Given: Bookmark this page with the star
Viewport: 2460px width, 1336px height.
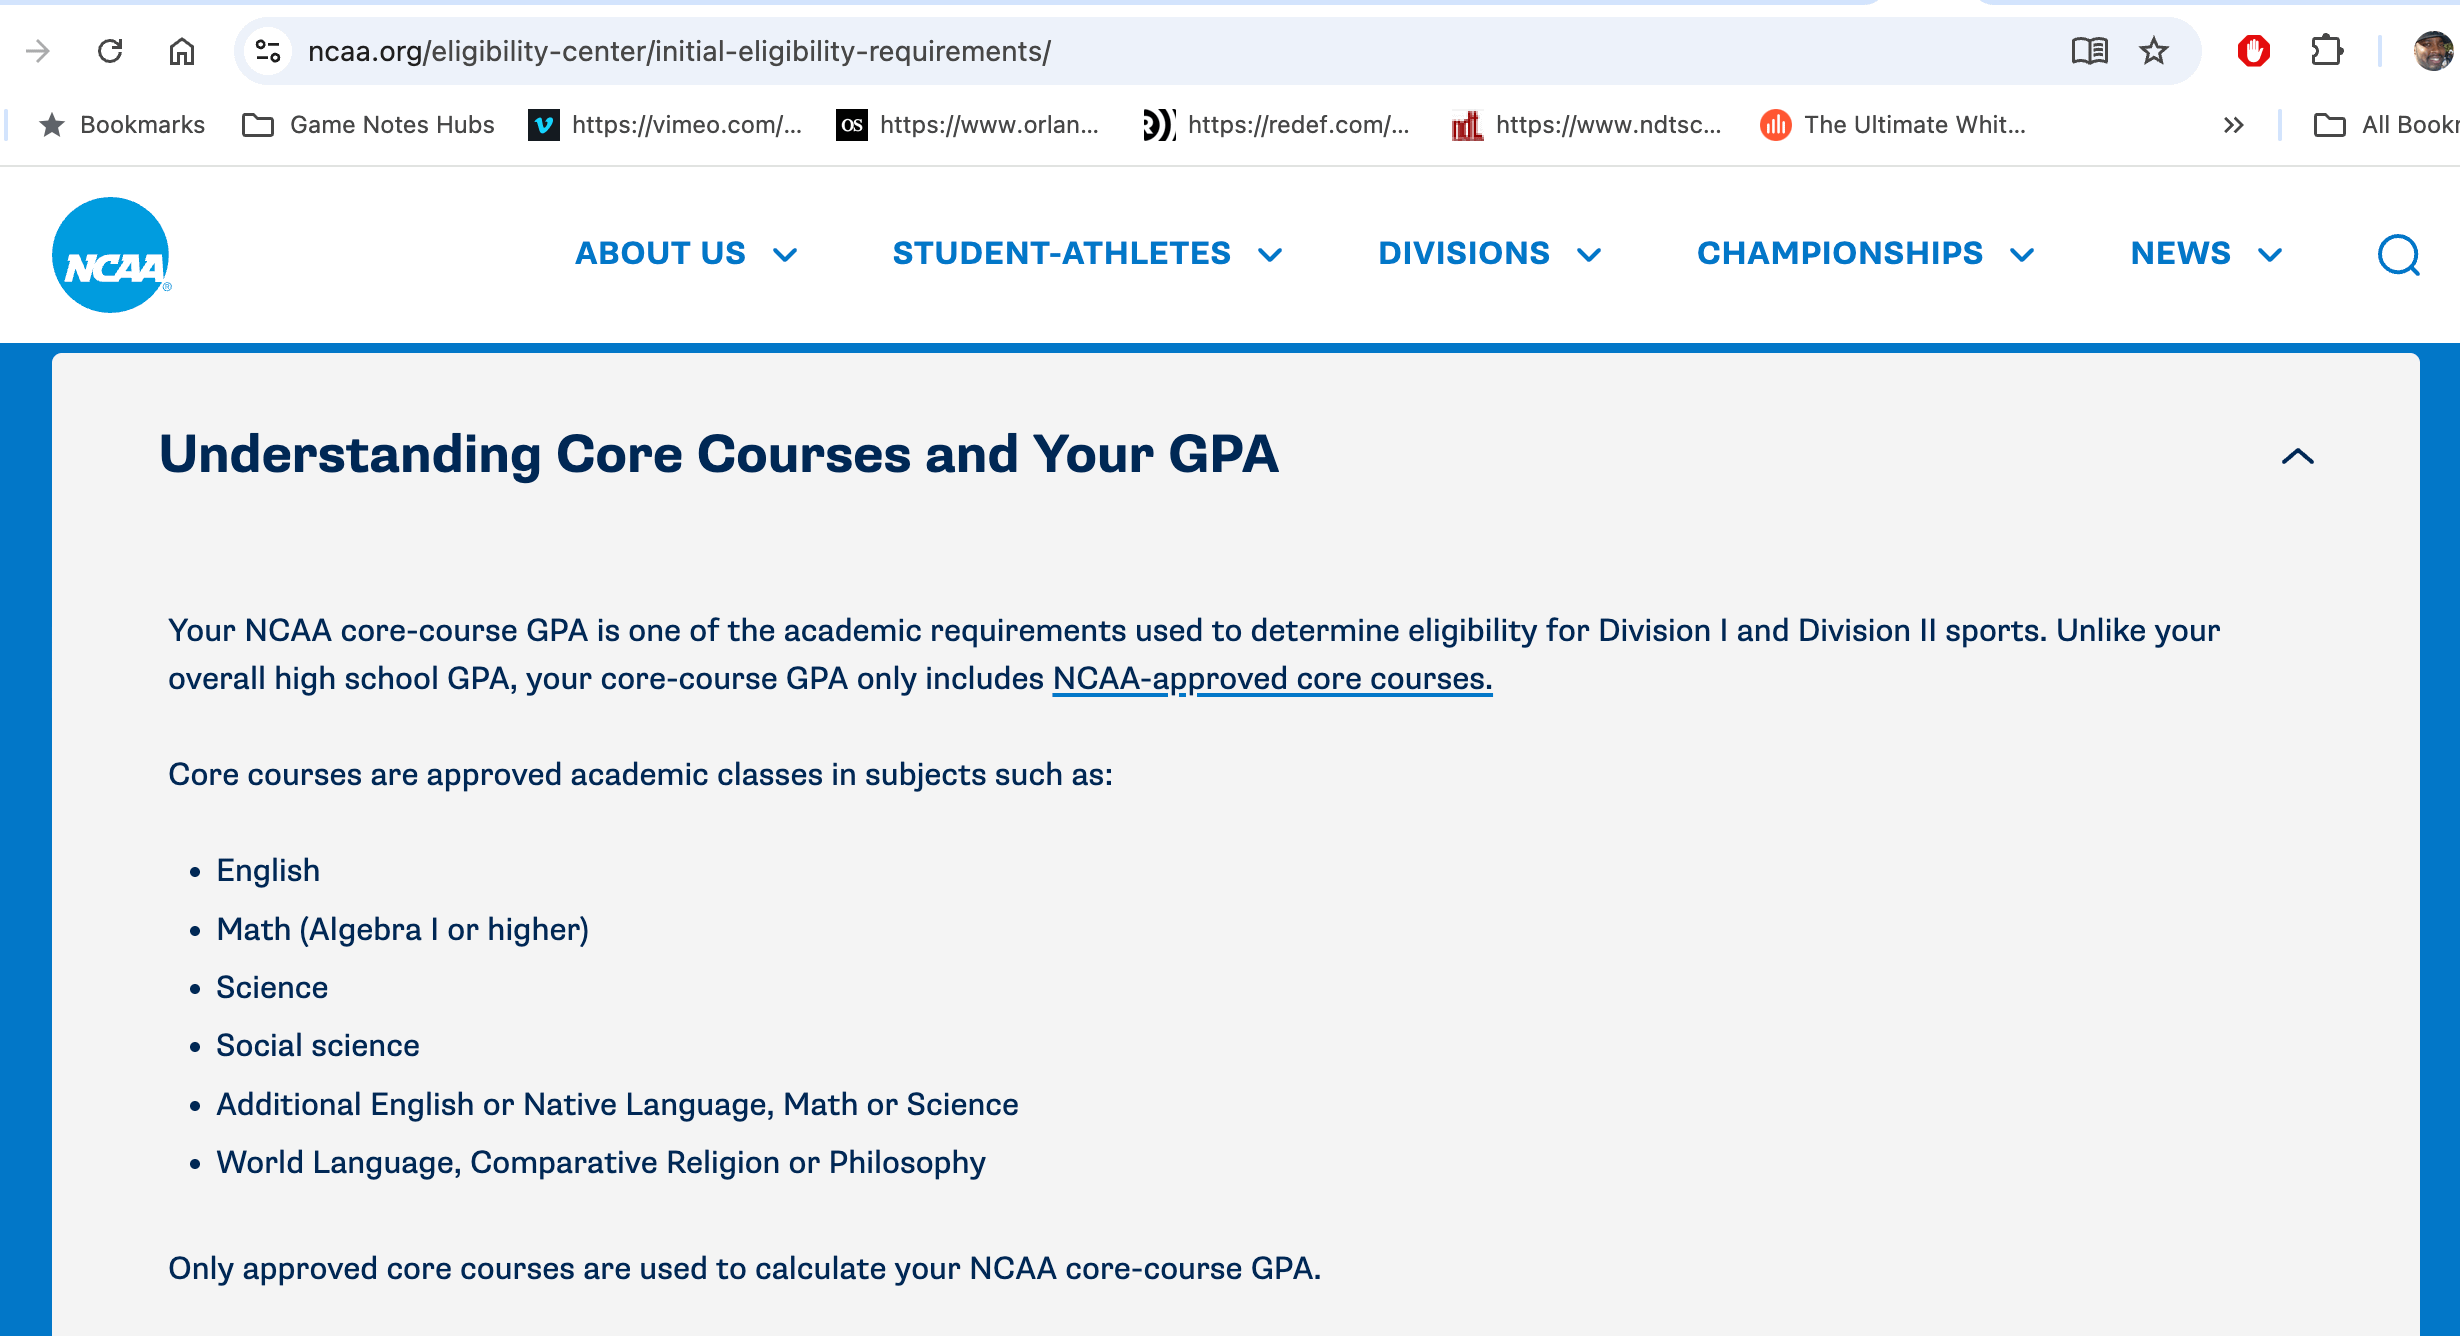Looking at the screenshot, I should [x=2154, y=51].
